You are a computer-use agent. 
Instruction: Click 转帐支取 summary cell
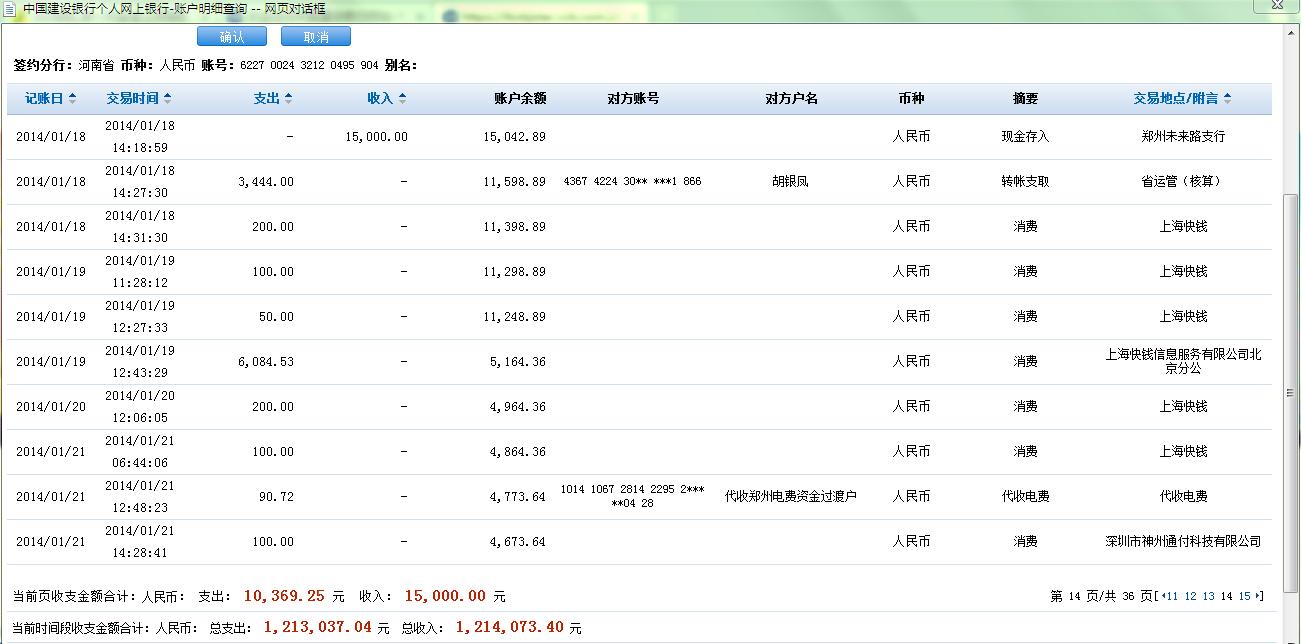1025,182
